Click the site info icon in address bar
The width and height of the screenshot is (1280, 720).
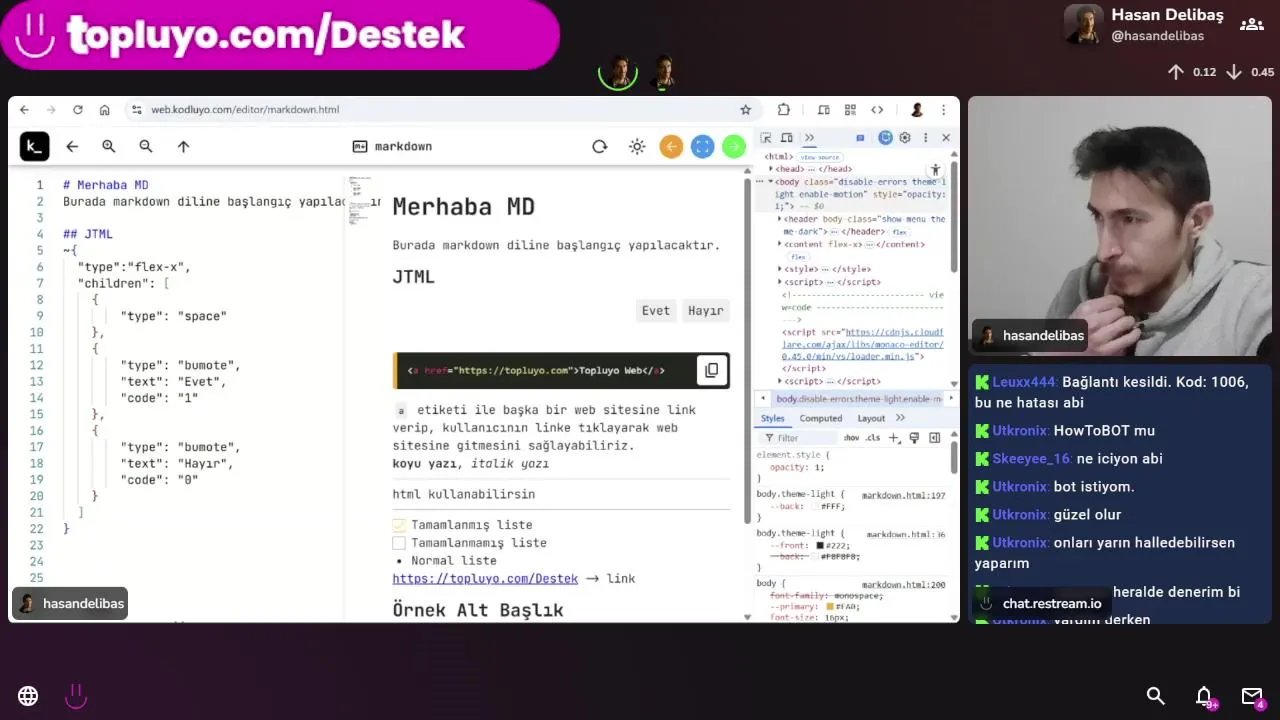click(136, 110)
